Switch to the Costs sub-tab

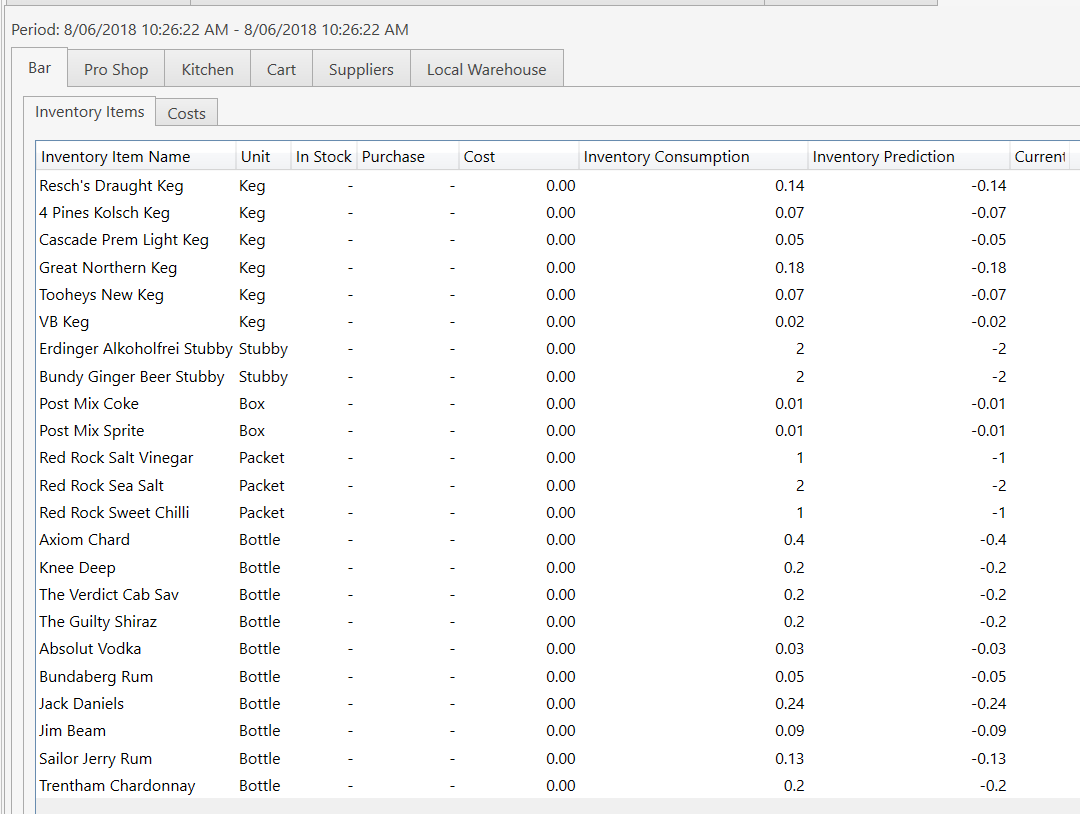point(186,113)
